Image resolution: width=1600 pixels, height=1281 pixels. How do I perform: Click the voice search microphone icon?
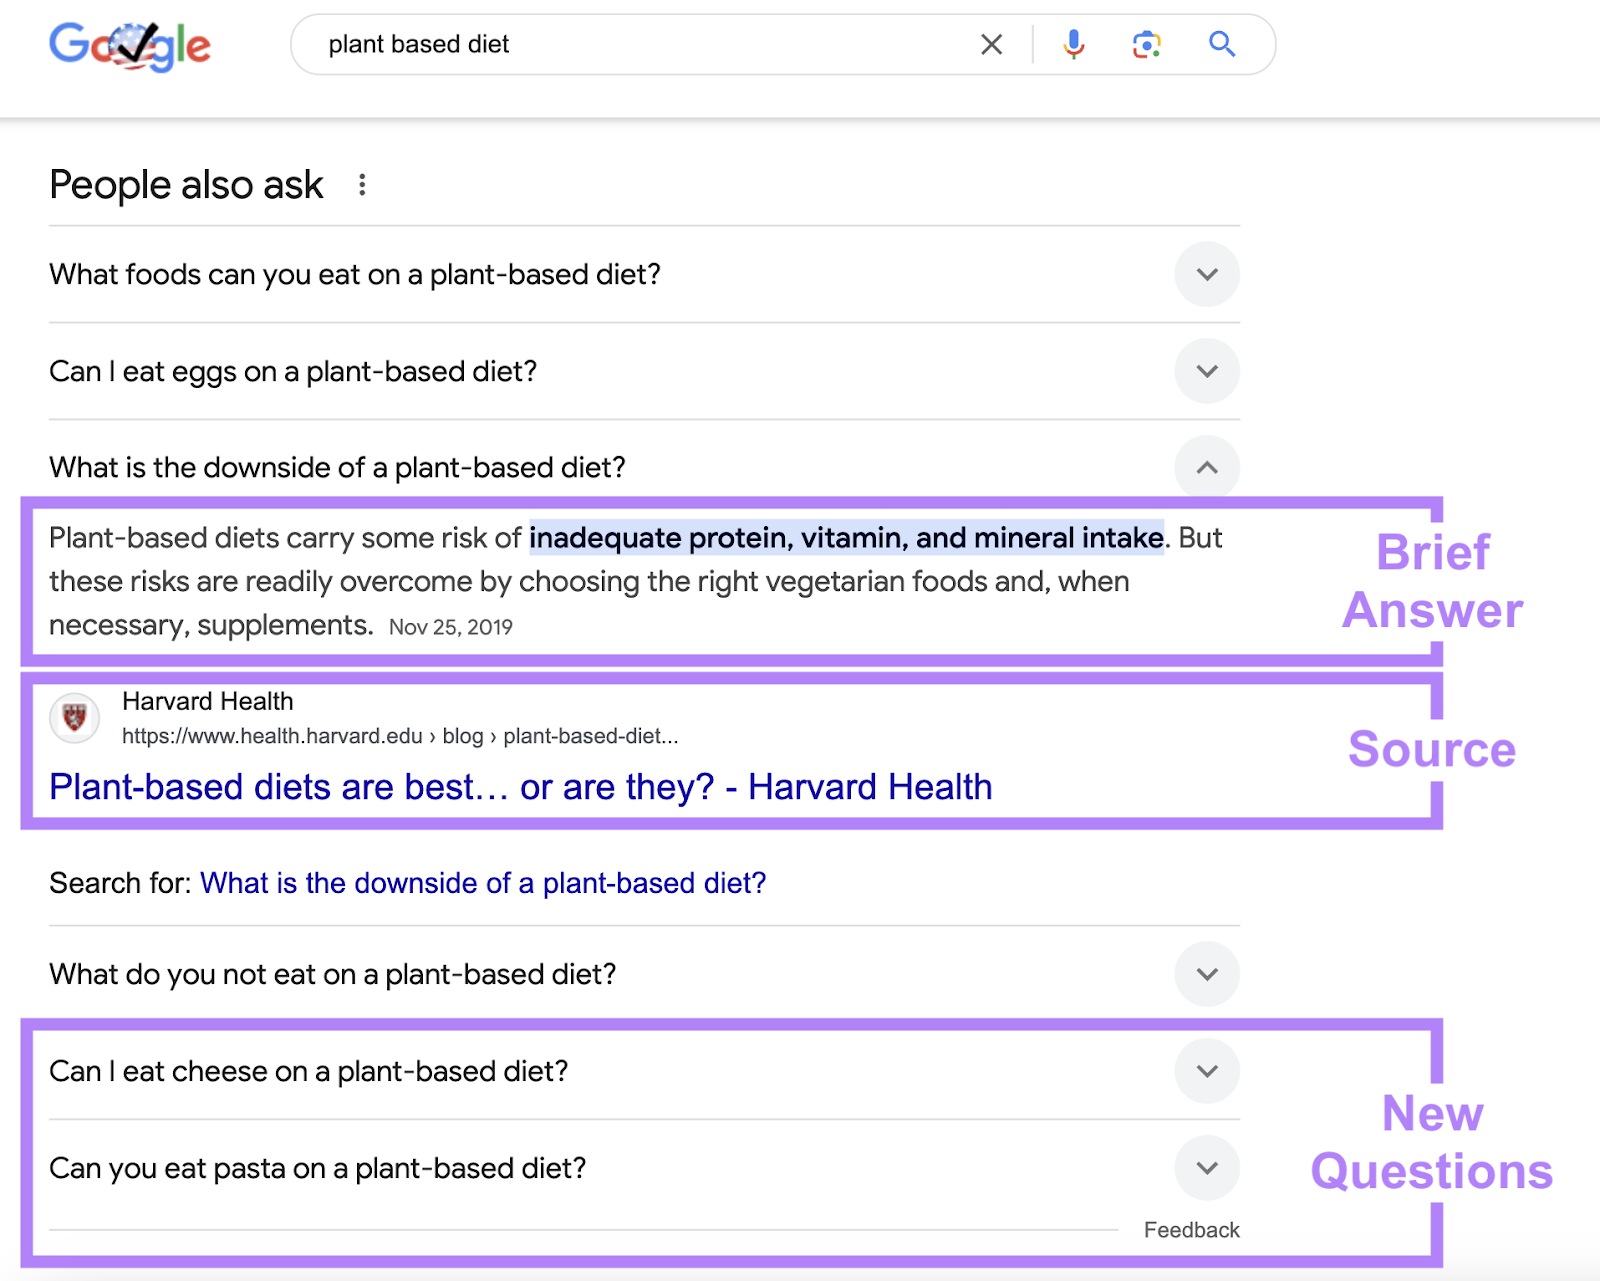coord(1073,44)
